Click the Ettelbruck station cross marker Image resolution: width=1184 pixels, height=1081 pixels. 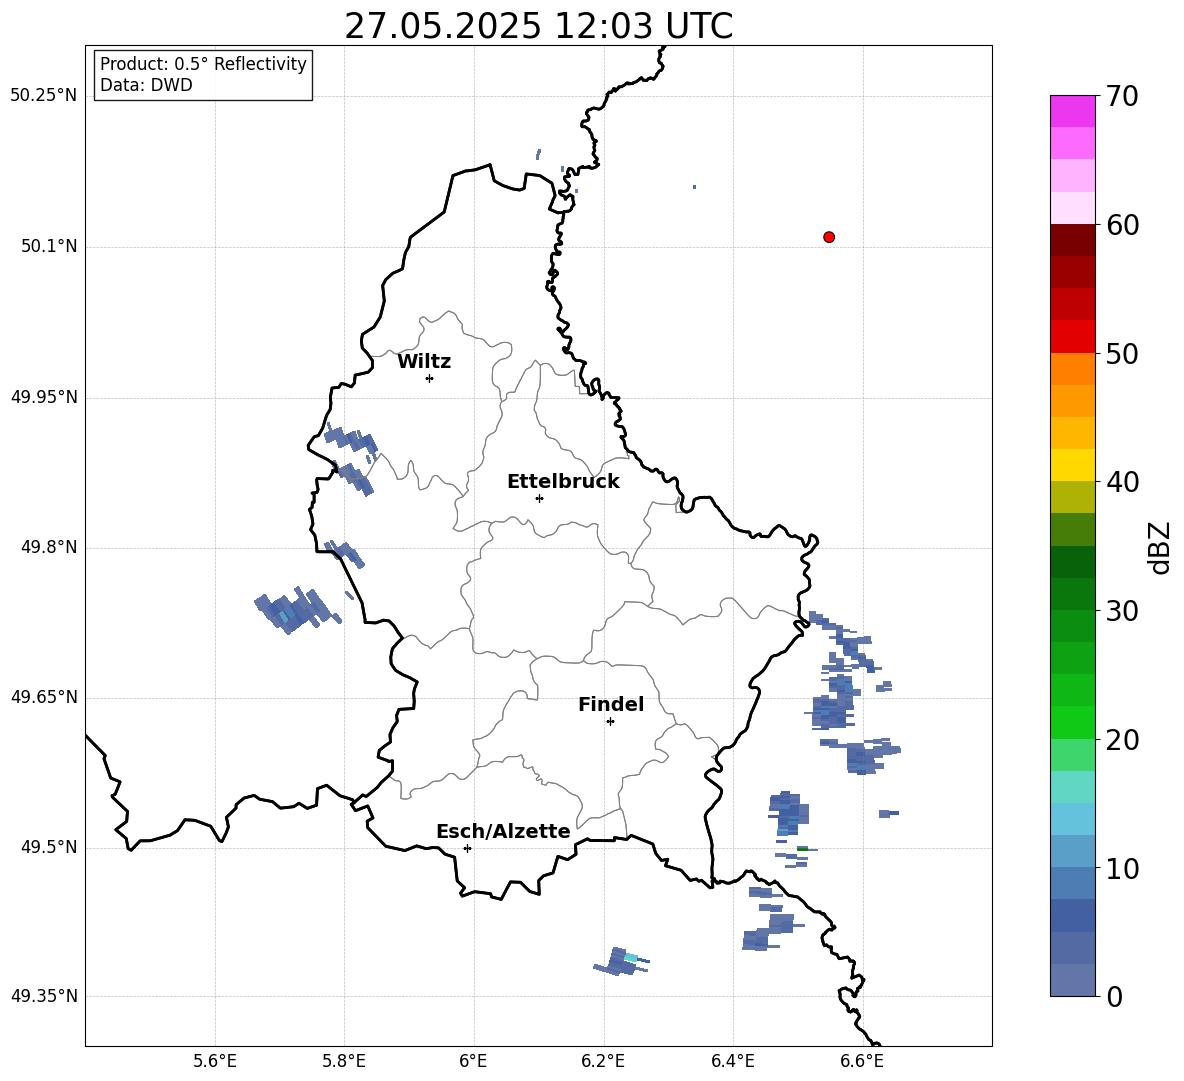pos(539,498)
